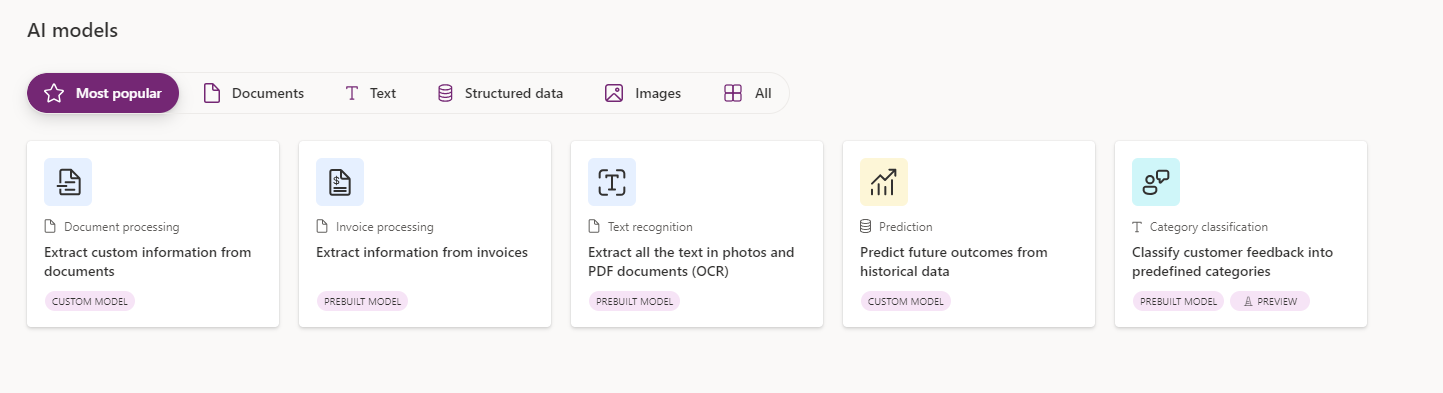Switch to the Text tab
The height and width of the screenshot is (393, 1443).
pos(370,93)
